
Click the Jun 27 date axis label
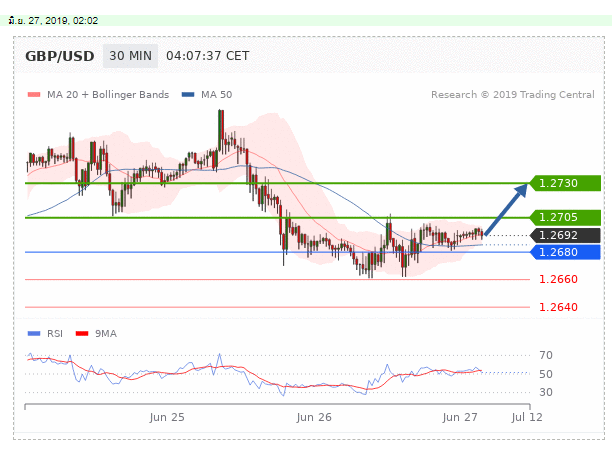tap(460, 417)
